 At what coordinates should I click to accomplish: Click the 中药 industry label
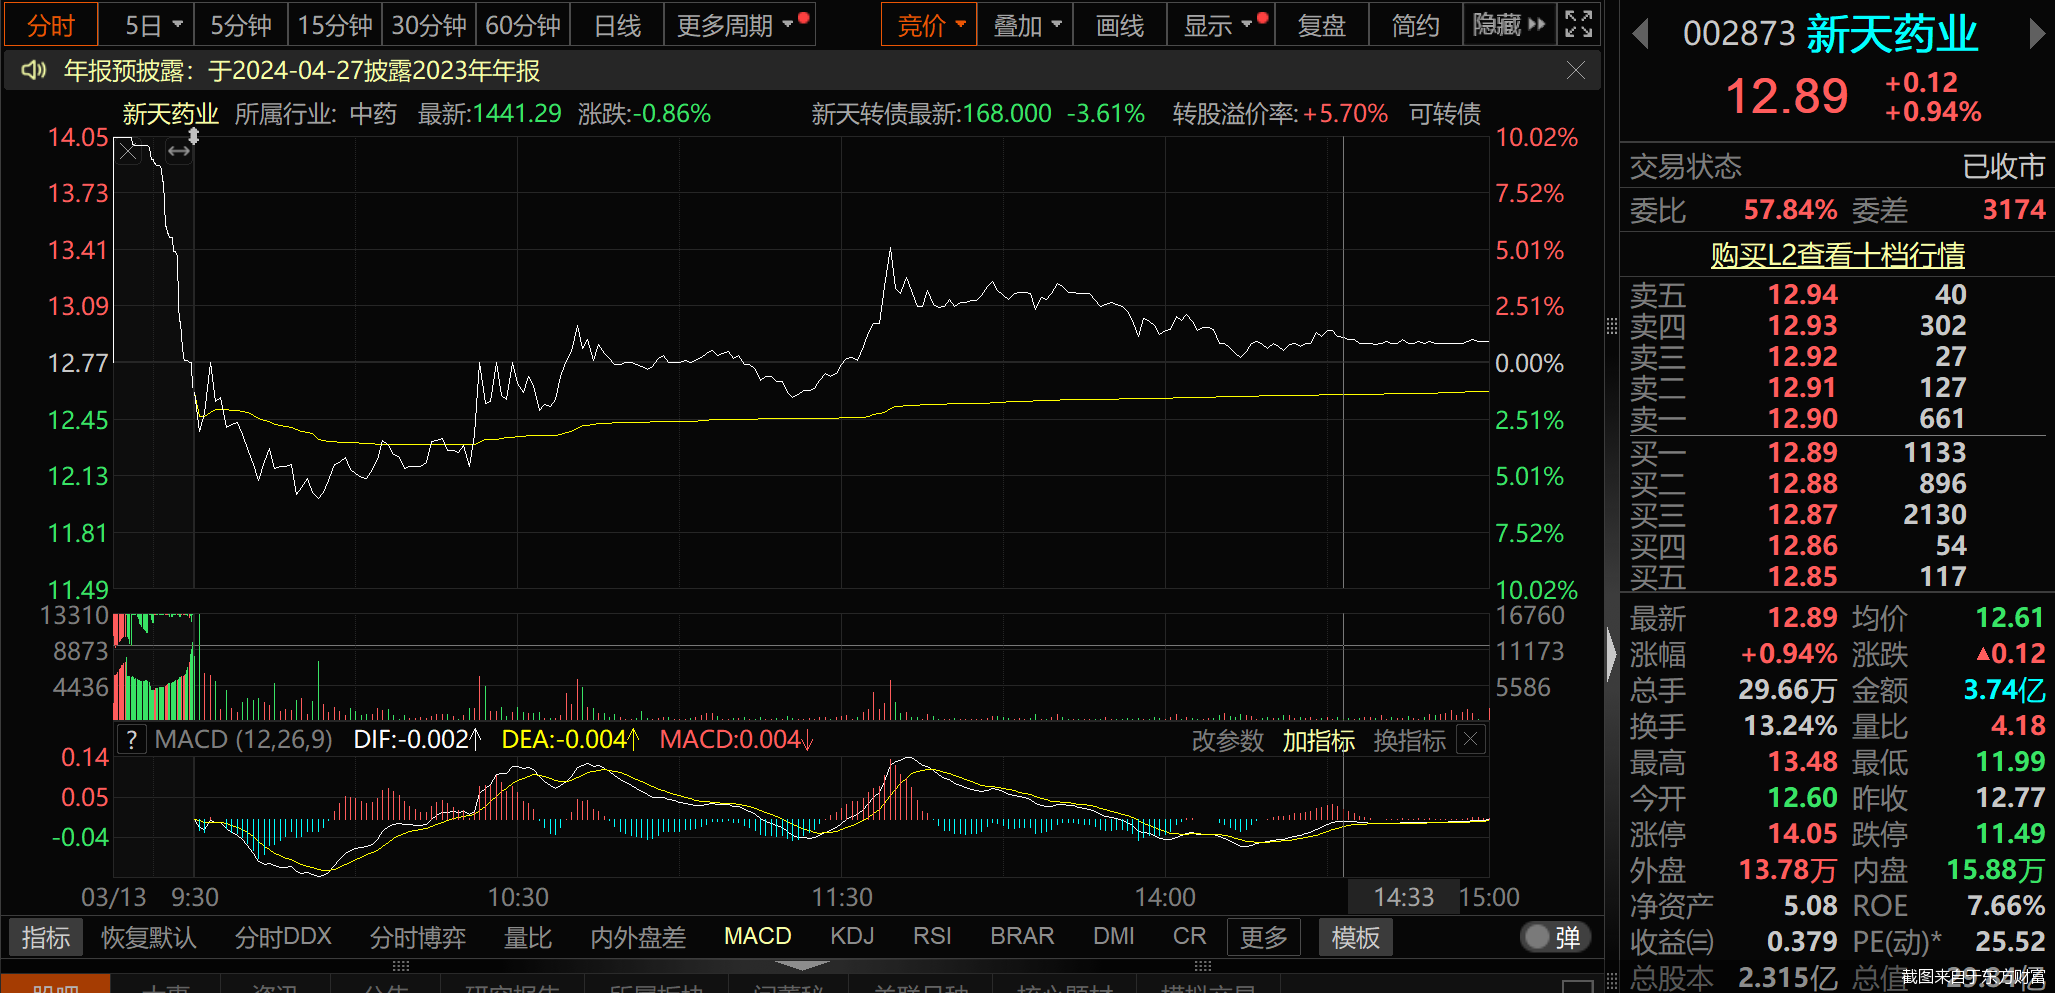(x=373, y=114)
